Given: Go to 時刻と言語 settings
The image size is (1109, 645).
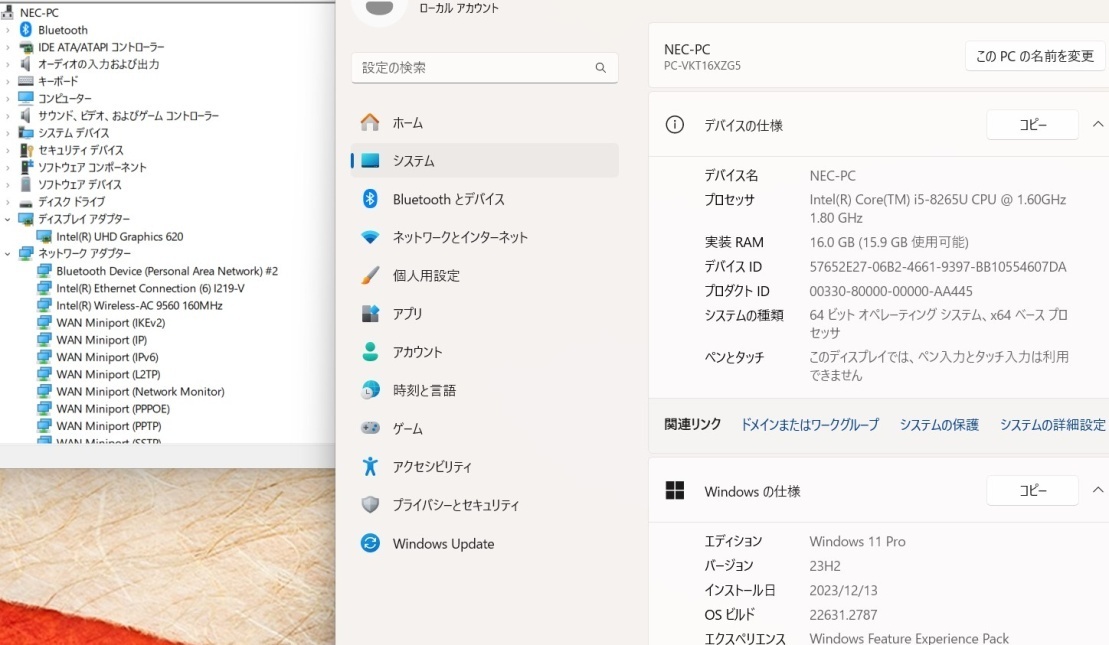Looking at the screenshot, I should (x=484, y=390).
